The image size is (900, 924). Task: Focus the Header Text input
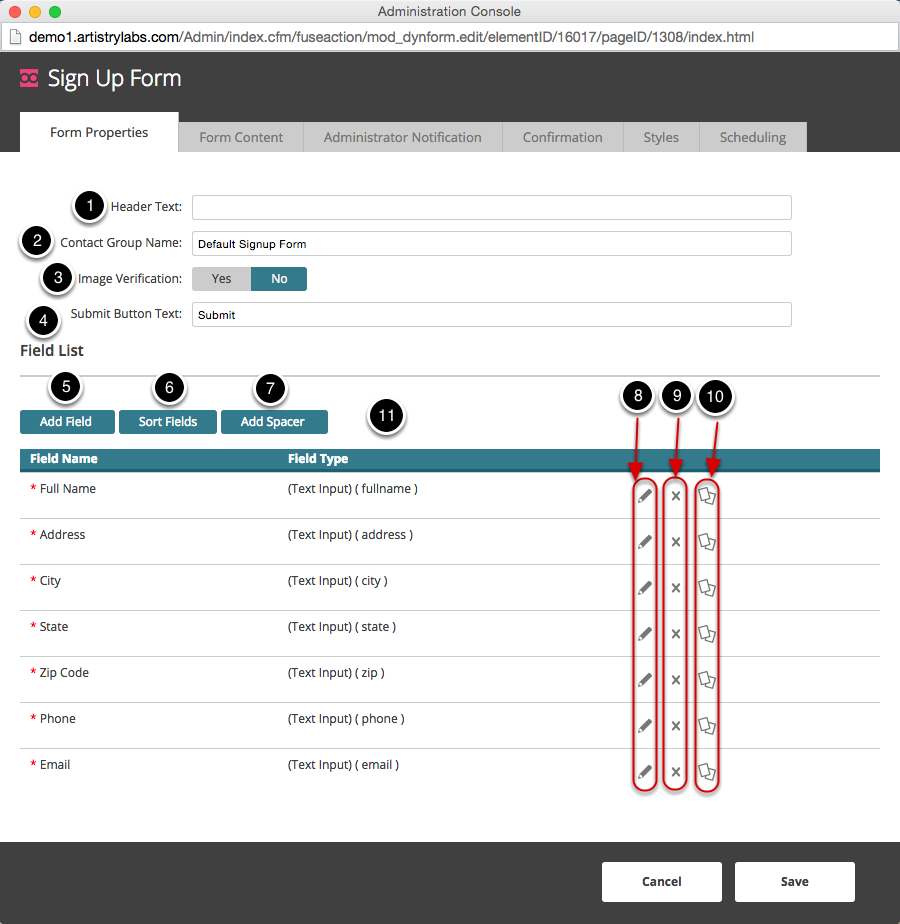coord(492,207)
